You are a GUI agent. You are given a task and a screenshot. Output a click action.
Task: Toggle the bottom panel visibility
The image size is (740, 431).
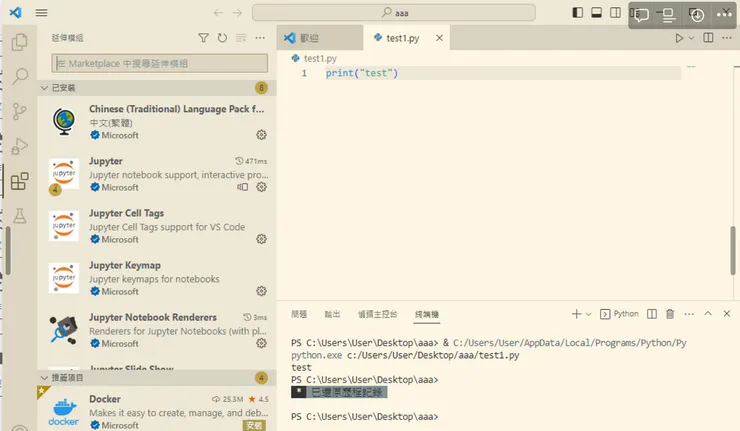(x=597, y=13)
